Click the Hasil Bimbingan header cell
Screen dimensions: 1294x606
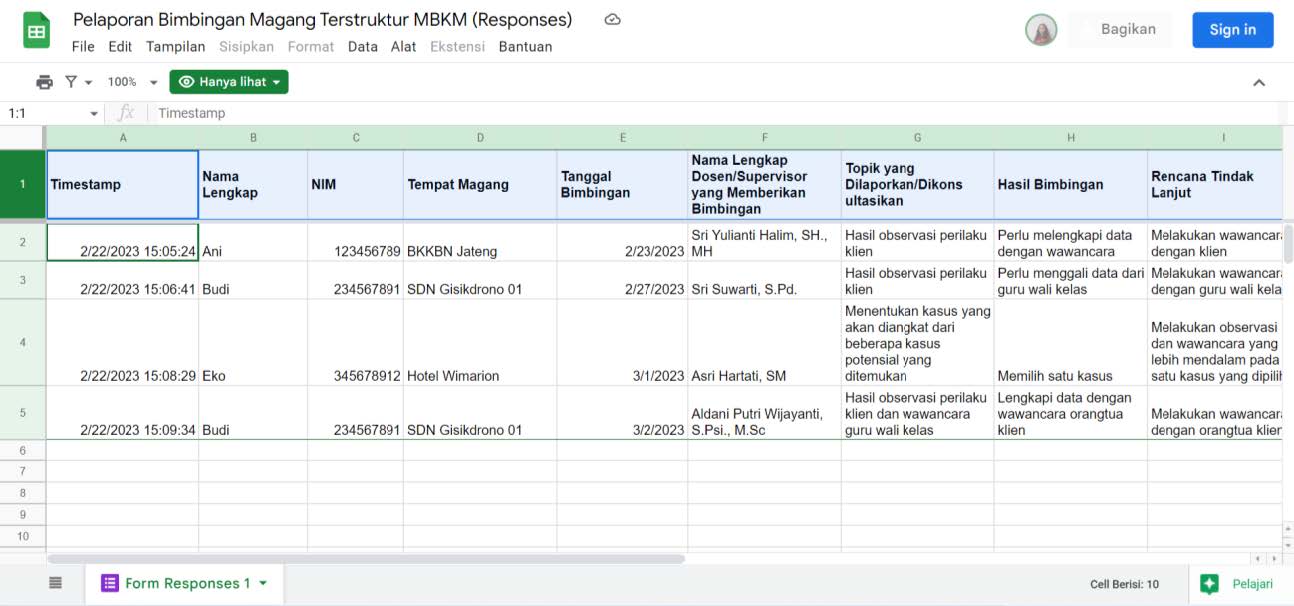tap(1070, 184)
